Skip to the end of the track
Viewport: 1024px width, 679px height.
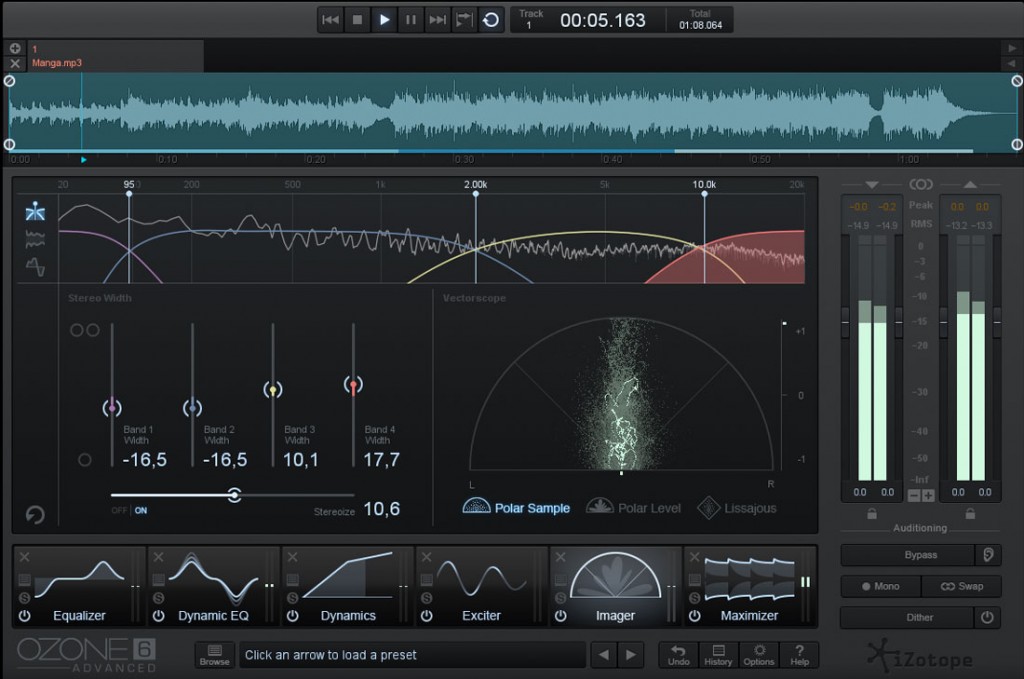(x=438, y=20)
